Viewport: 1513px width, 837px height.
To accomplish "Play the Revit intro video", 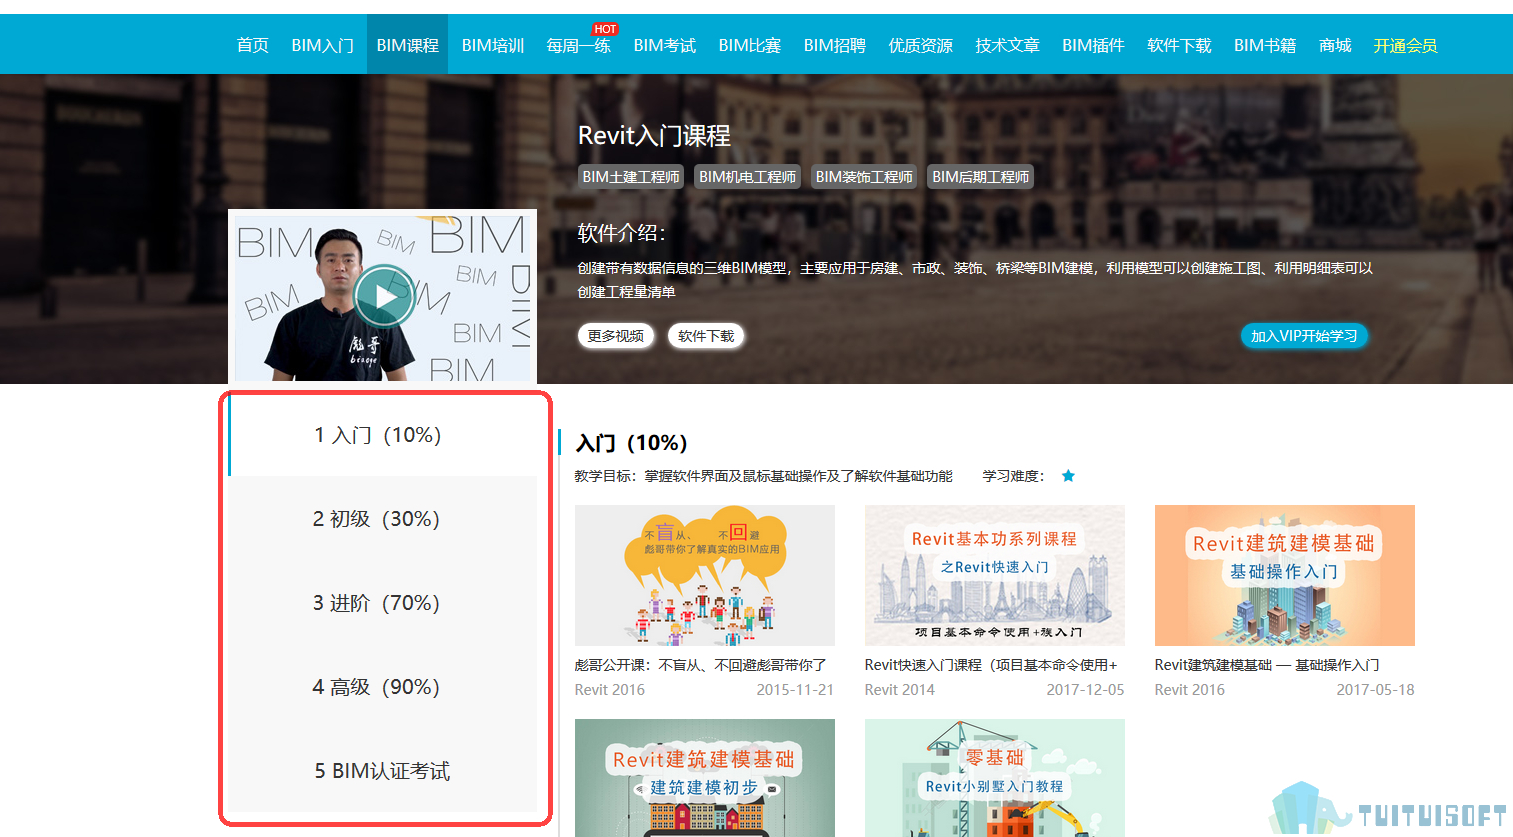I will tap(384, 296).
